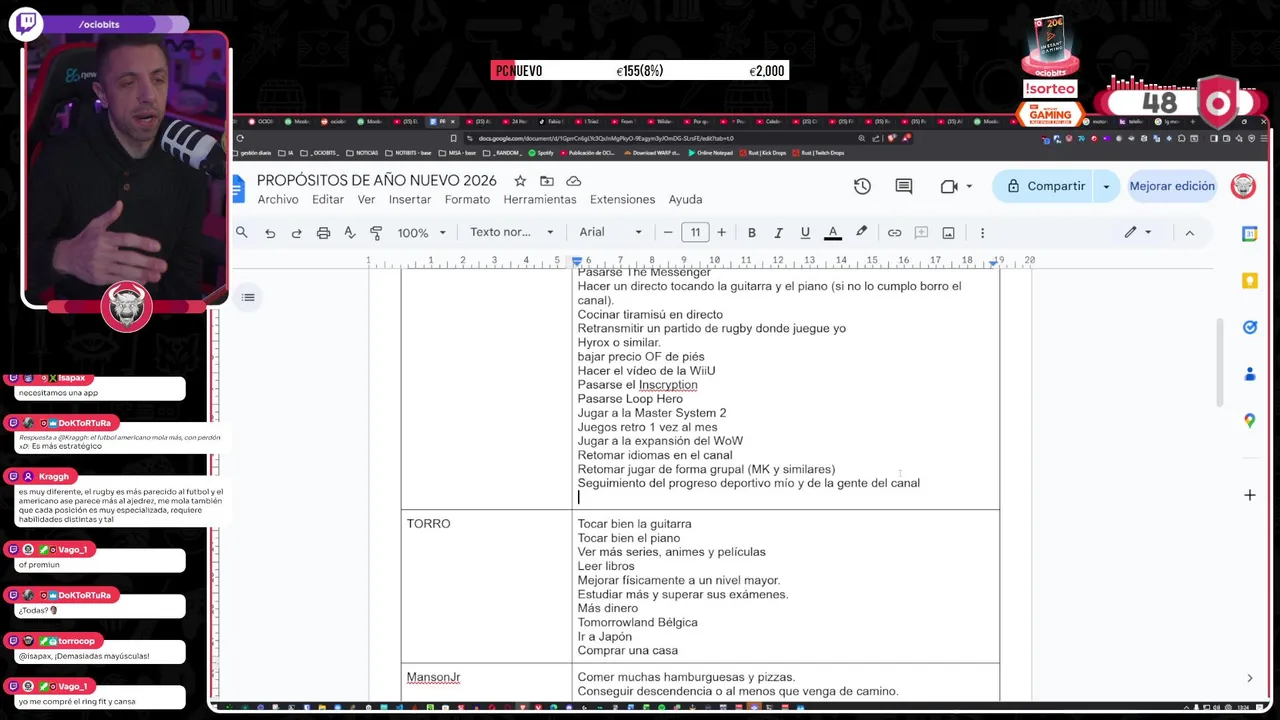This screenshot has width=1280, height=720.
Task: Open Contacts side panel
Action: [1249, 374]
